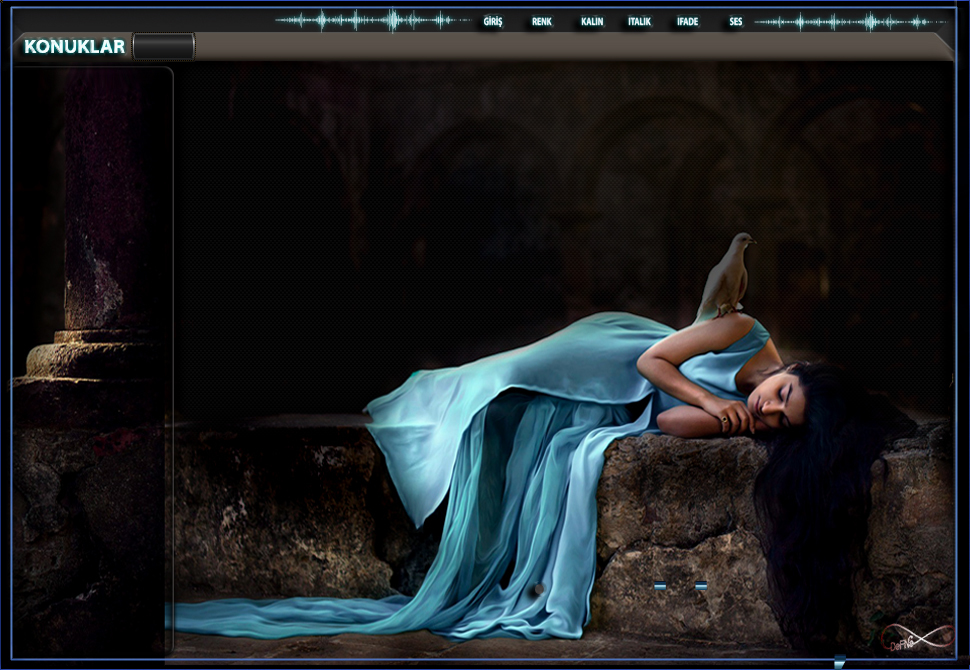Toggle İTALİK italic text formatting
The image size is (970, 670).
point(639,21)
